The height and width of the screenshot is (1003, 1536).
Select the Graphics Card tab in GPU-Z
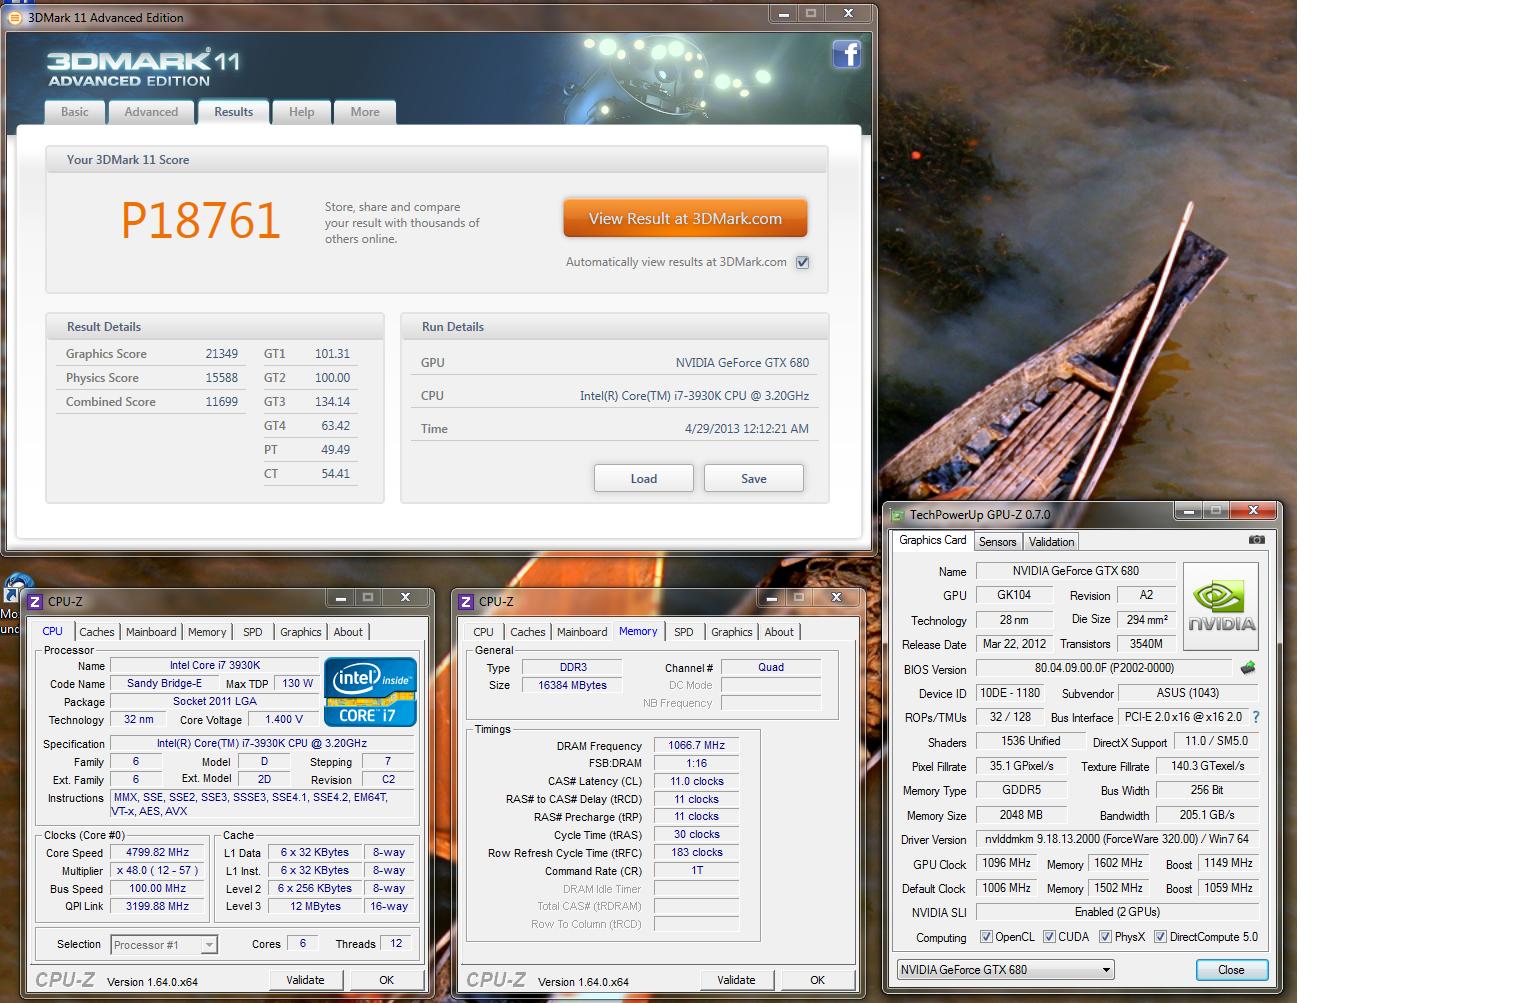pyautogui.click(x=932, y=540)
